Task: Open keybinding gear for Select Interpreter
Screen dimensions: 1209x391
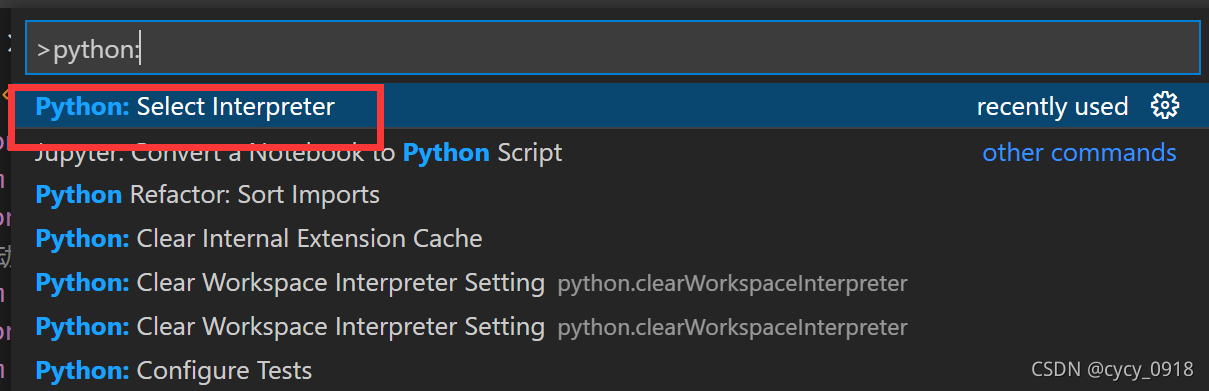Action: click(x=1165, y=106)
